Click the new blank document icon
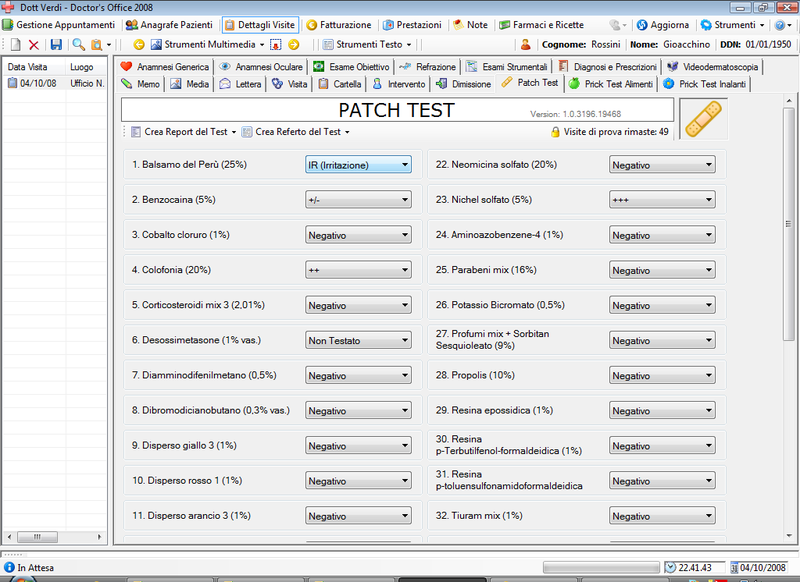800x582 pixels. (16, 45)
